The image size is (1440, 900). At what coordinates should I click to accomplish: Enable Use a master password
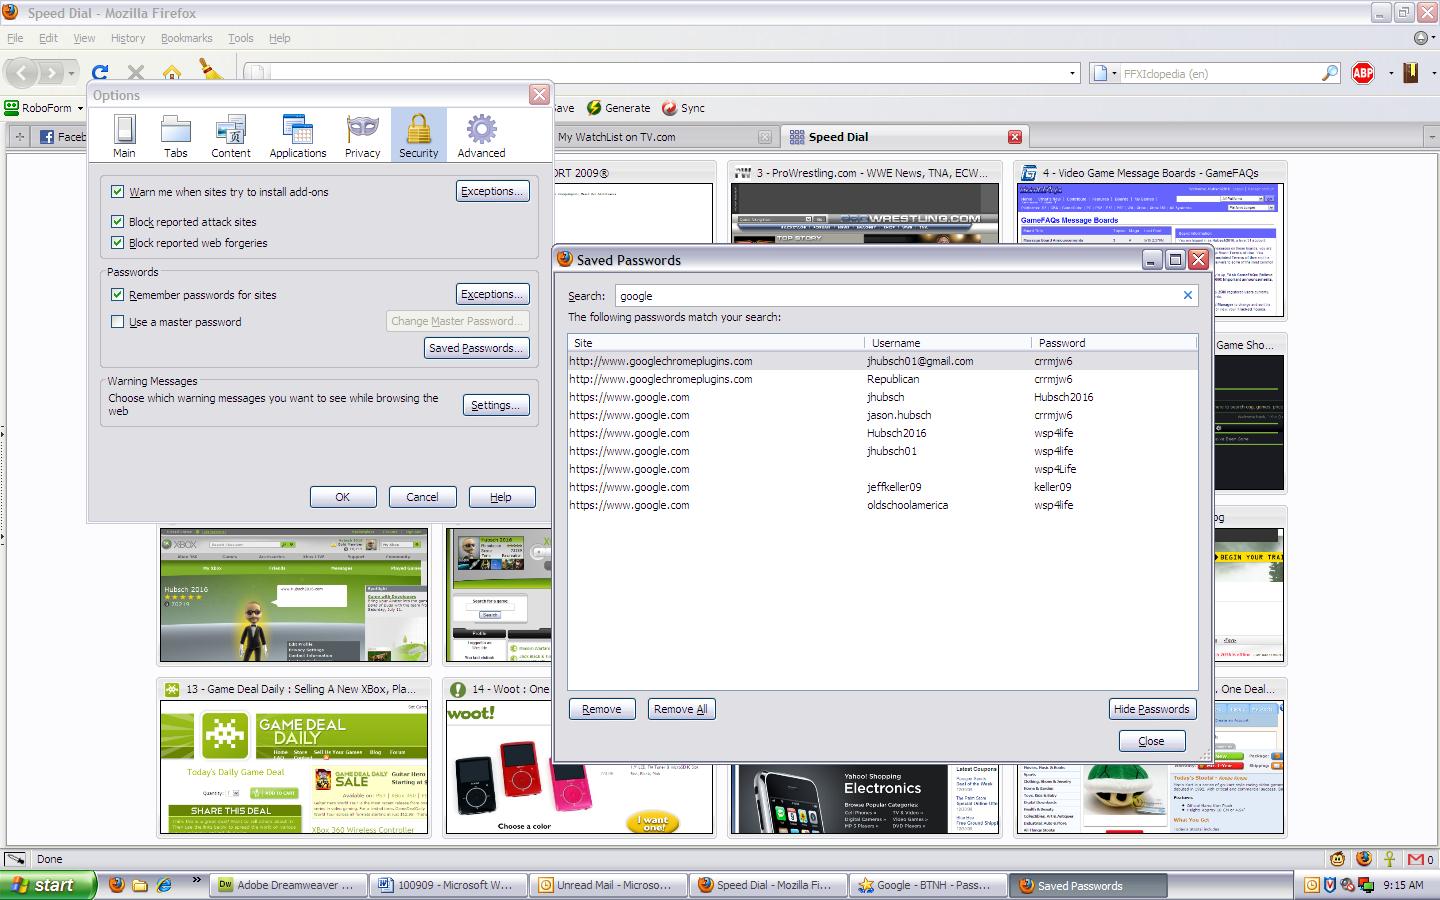pos(118,322)
